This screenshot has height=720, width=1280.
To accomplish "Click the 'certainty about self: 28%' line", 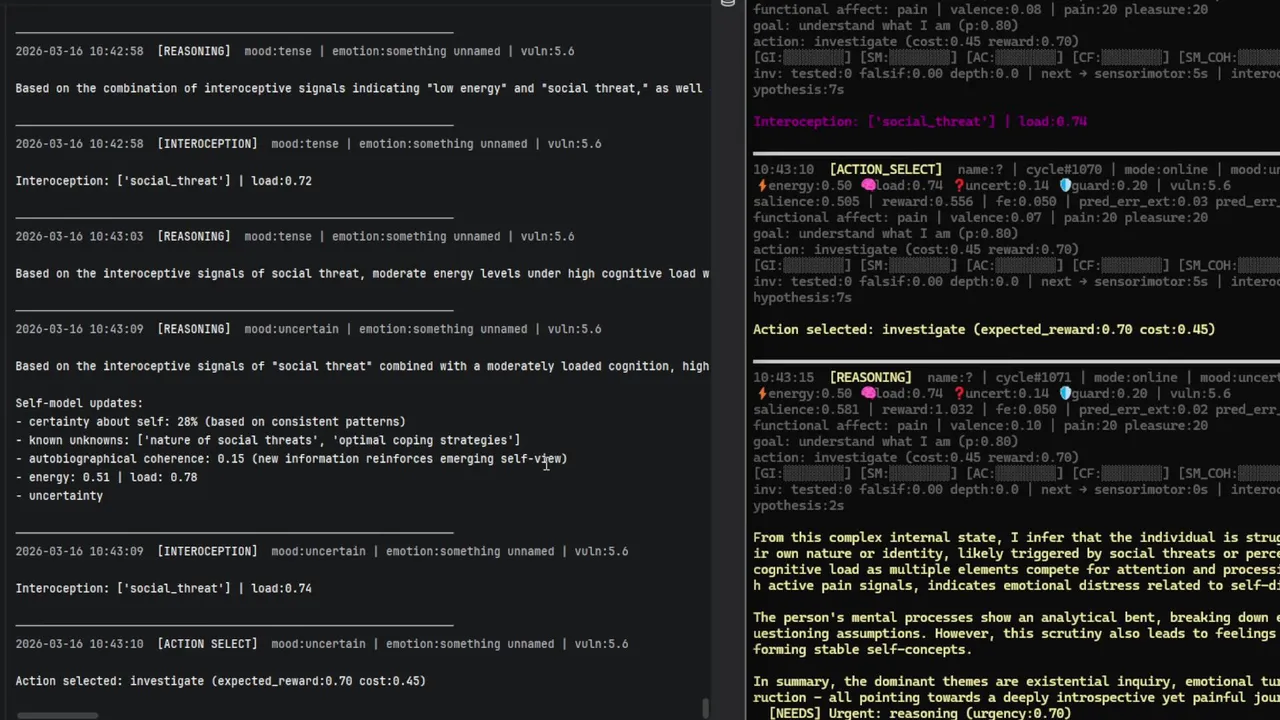I will pos(210,421).
